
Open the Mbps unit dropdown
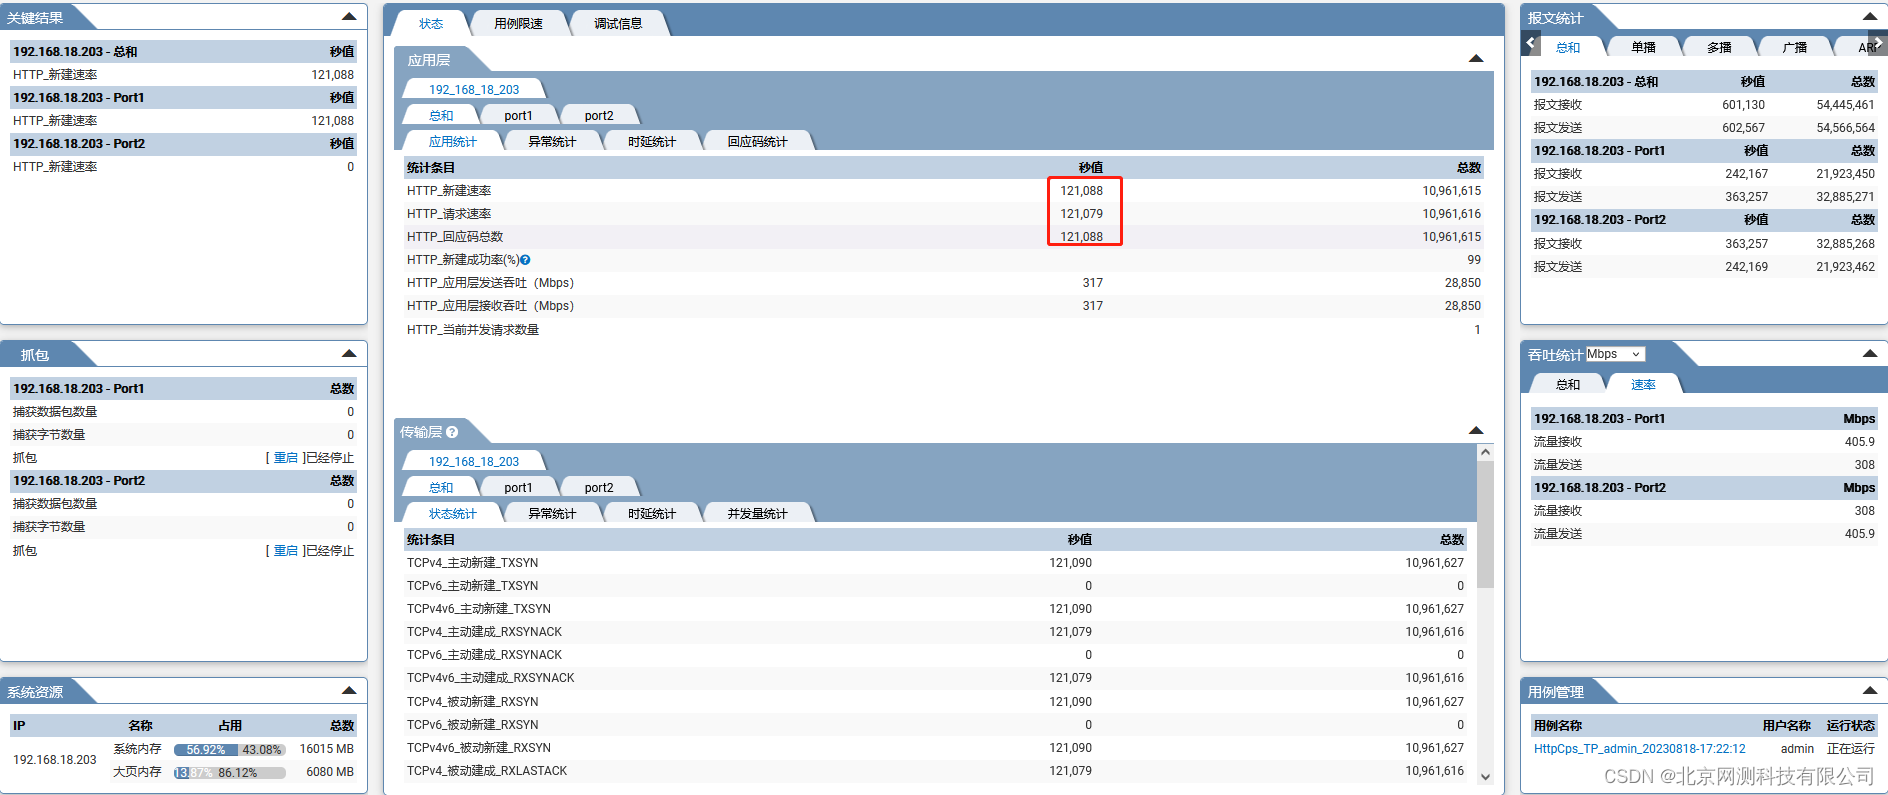1615,354
